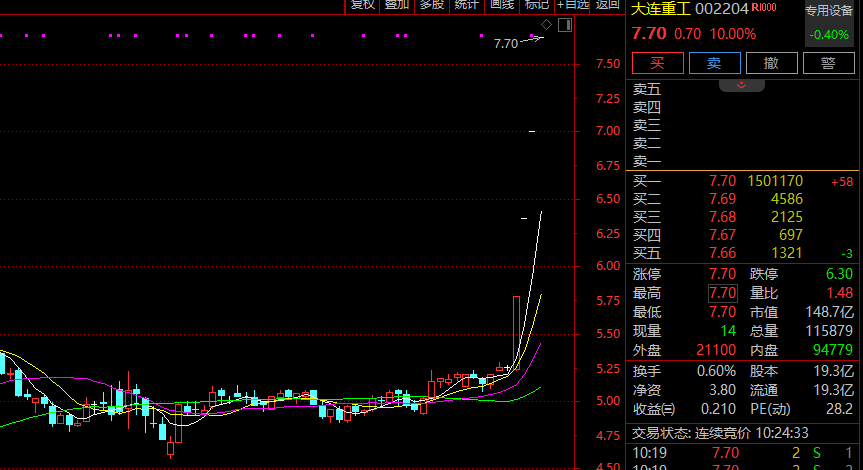Click the 5.00 price axis label
This screenshot has height=470, width=863.
coord(608,401)
